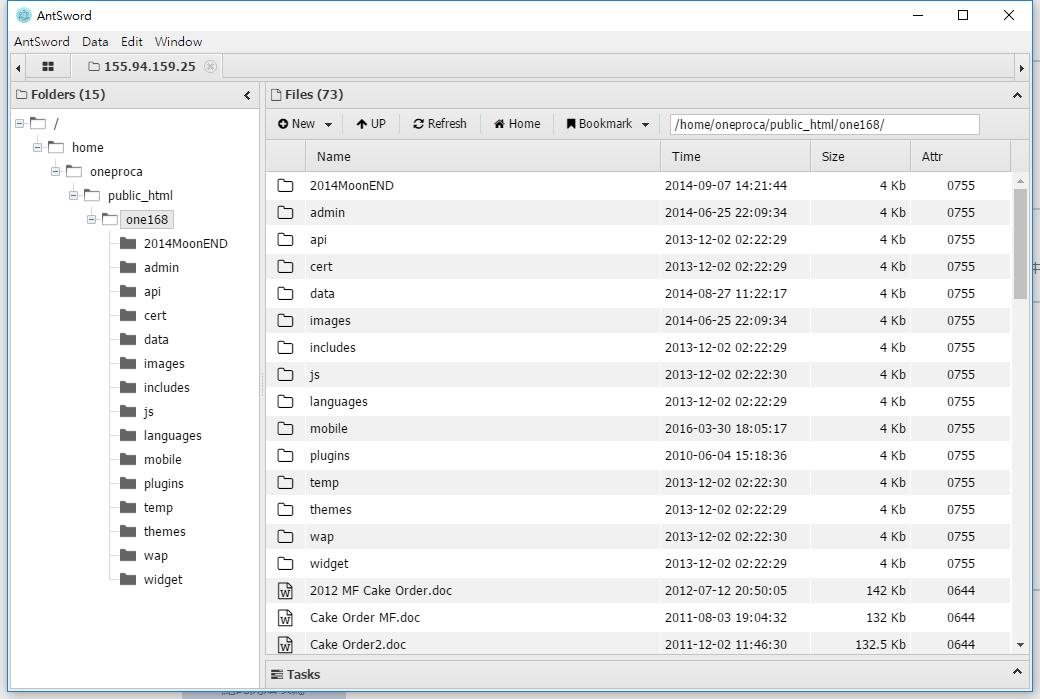Close the 155.94.159.25 tab
The width and height of the screenshot is (1040, 699).
[x=210, y=66]
